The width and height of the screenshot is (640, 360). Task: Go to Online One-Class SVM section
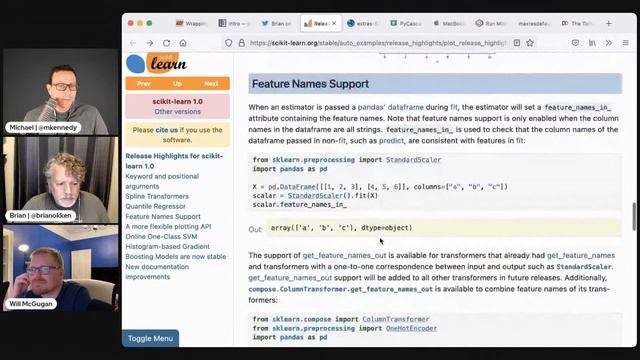click(x=161, y=236)
